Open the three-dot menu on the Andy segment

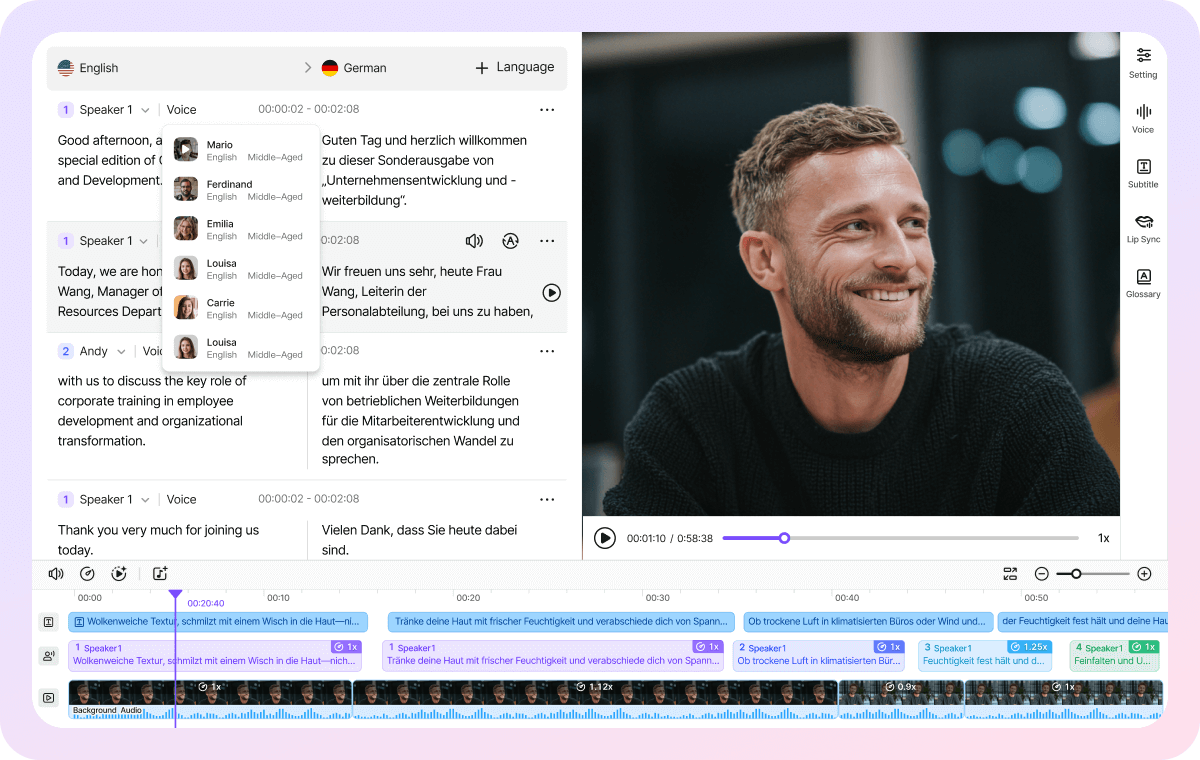click(547, 351)
